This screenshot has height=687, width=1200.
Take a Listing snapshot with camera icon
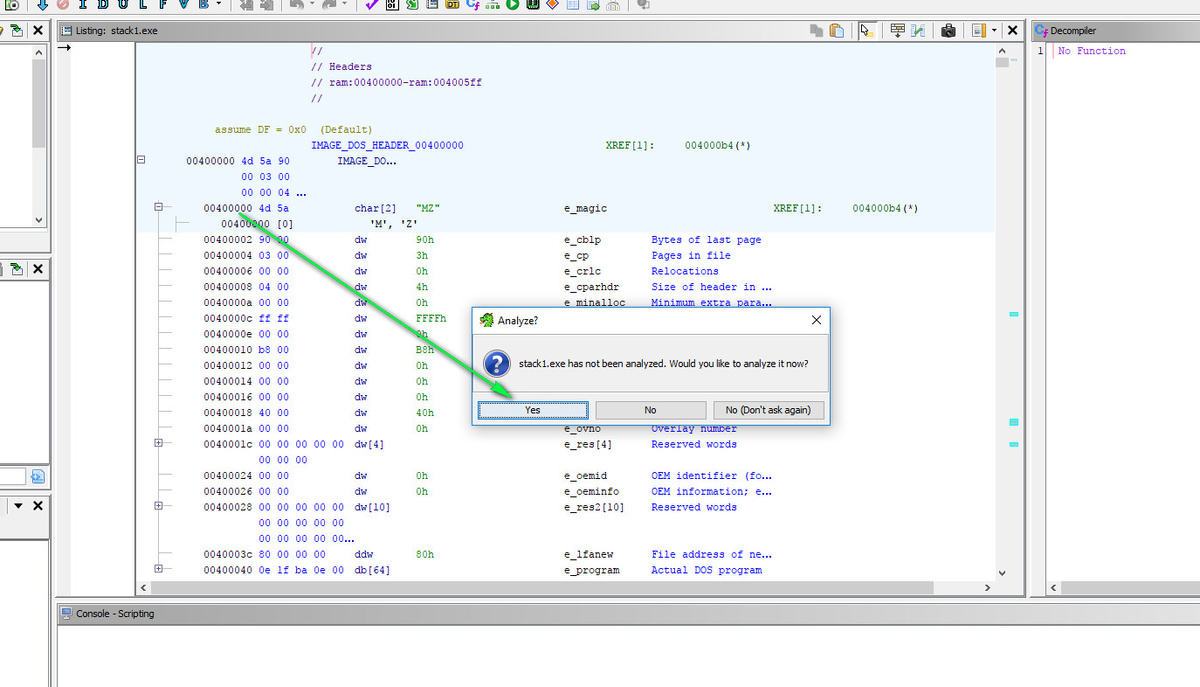[948, 31]
